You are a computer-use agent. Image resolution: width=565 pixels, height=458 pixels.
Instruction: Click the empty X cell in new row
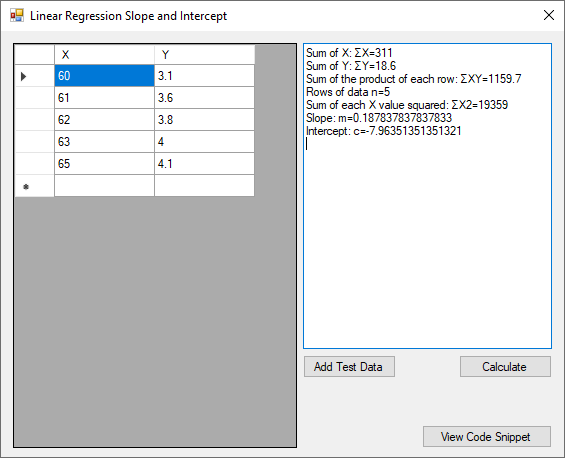[x=104, y=186]
